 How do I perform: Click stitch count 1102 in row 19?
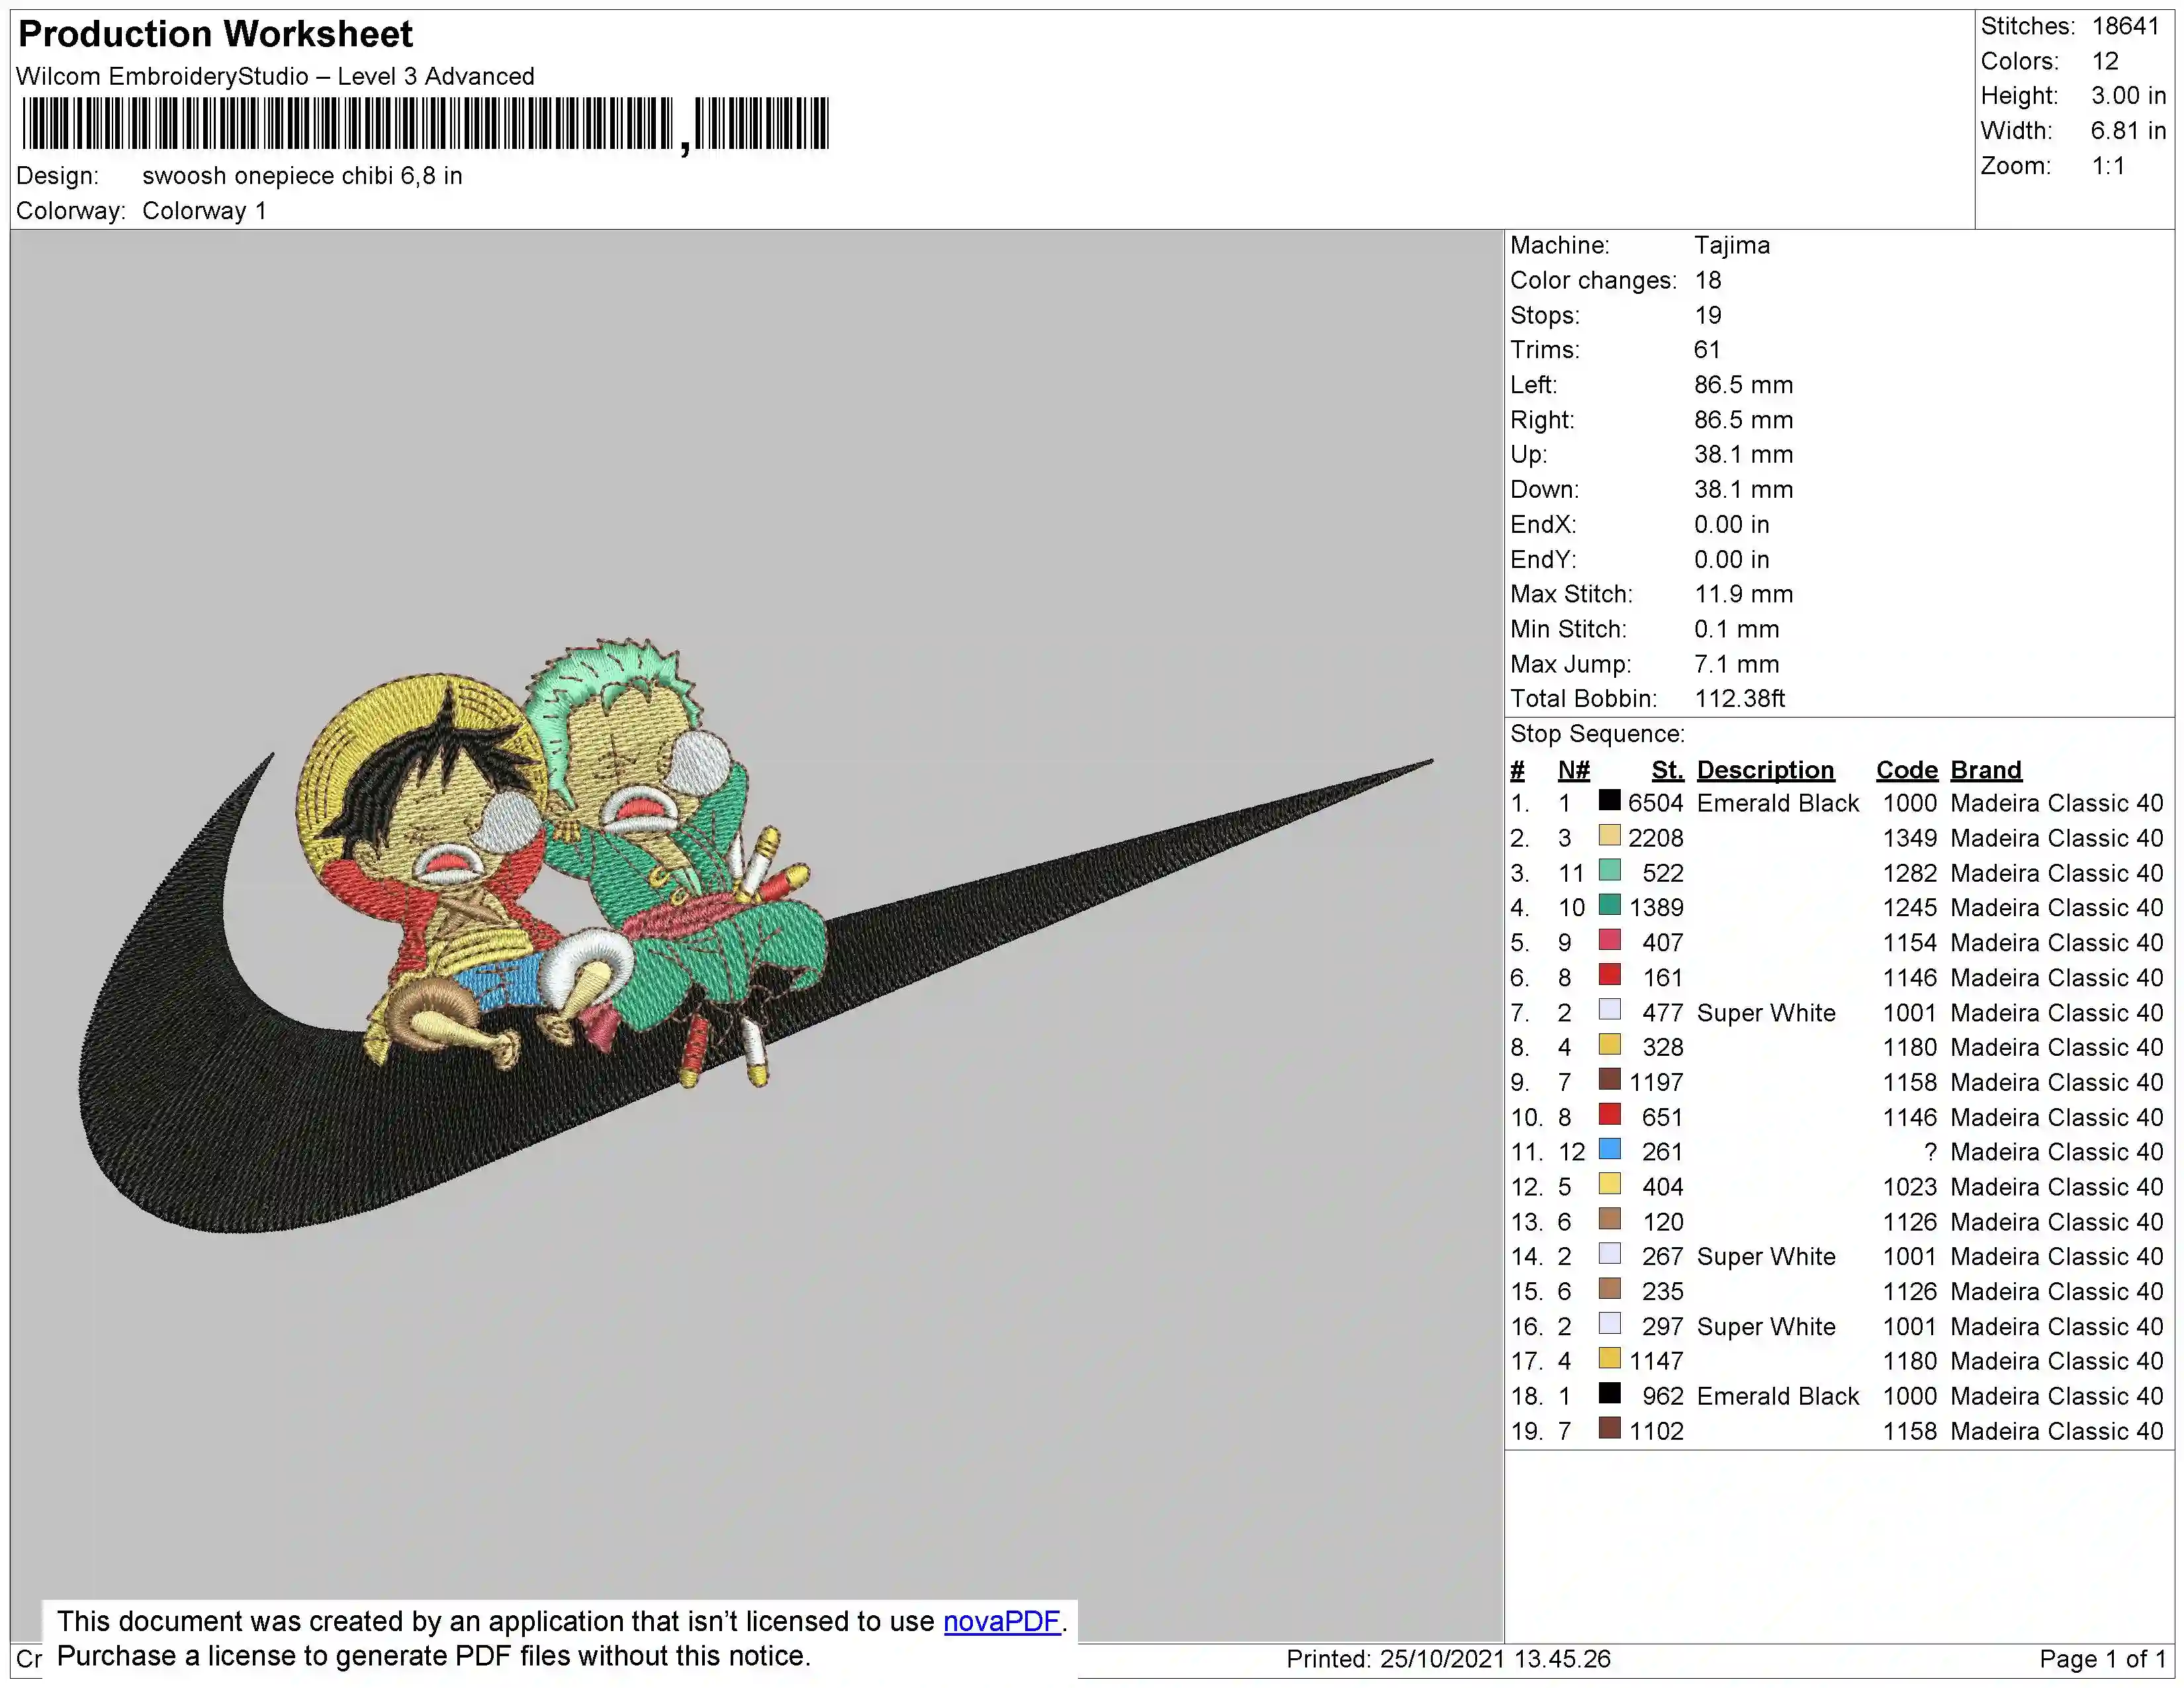coord(1655,1431)
